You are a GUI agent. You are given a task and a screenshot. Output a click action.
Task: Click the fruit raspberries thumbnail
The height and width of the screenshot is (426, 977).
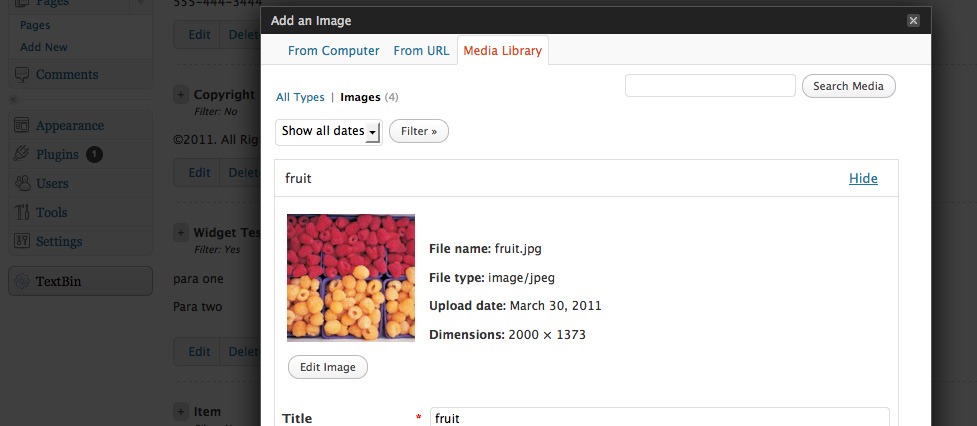351,278
